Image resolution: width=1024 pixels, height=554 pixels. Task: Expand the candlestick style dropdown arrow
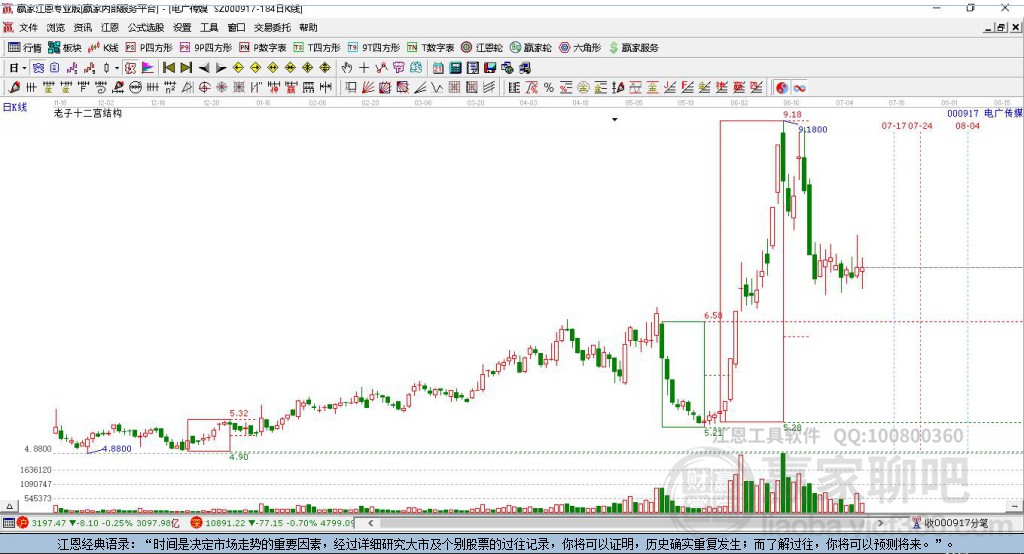click(117, 68)
